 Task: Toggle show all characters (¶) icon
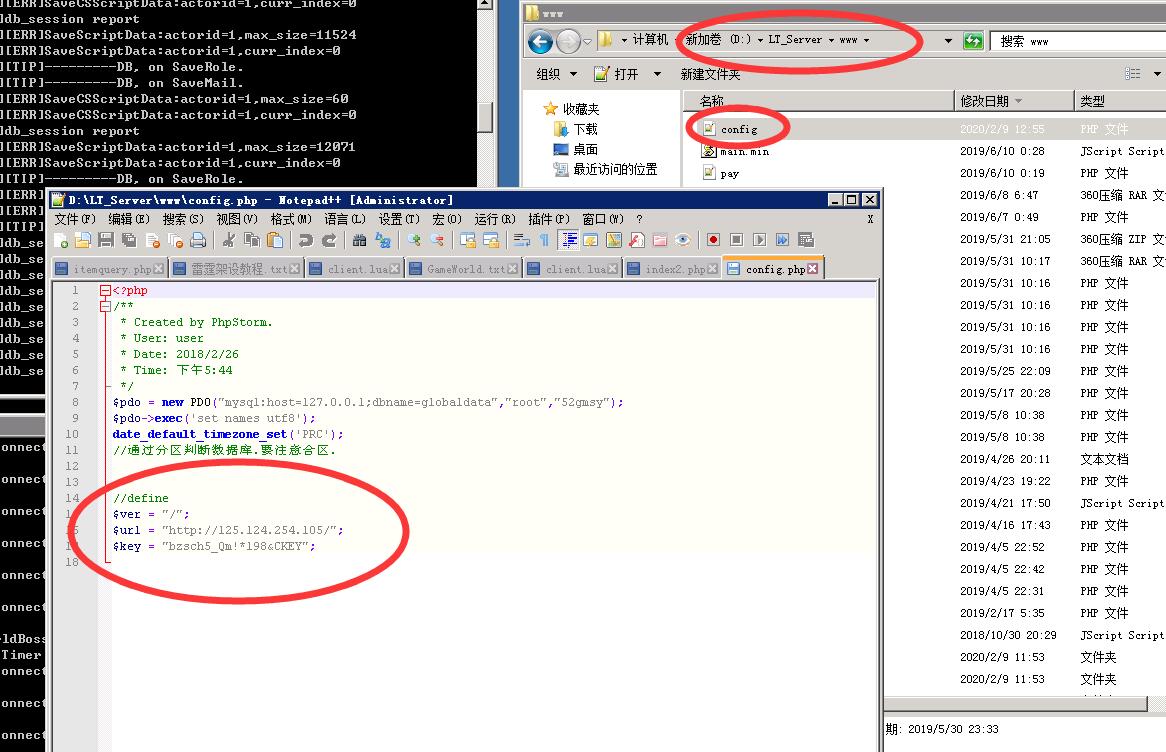click(x=544, y=240)
